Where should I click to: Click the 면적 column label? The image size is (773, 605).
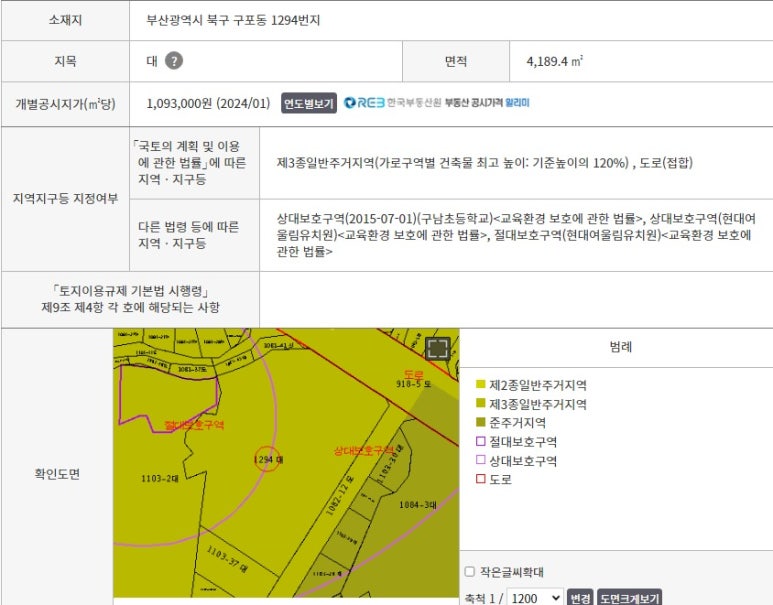456,61
